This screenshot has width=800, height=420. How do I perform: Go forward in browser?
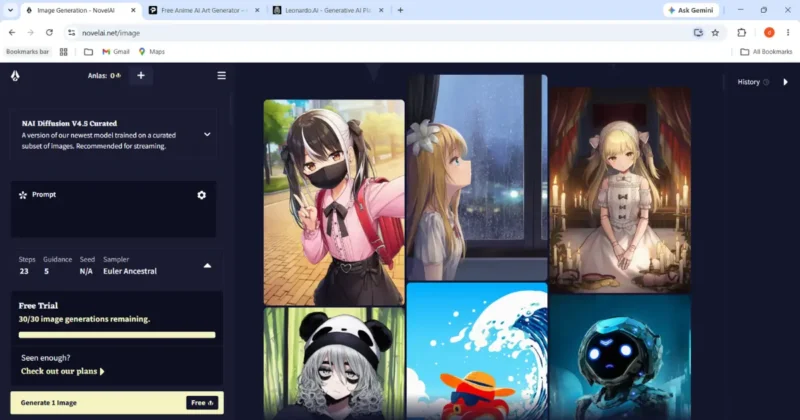pos(31,33)
